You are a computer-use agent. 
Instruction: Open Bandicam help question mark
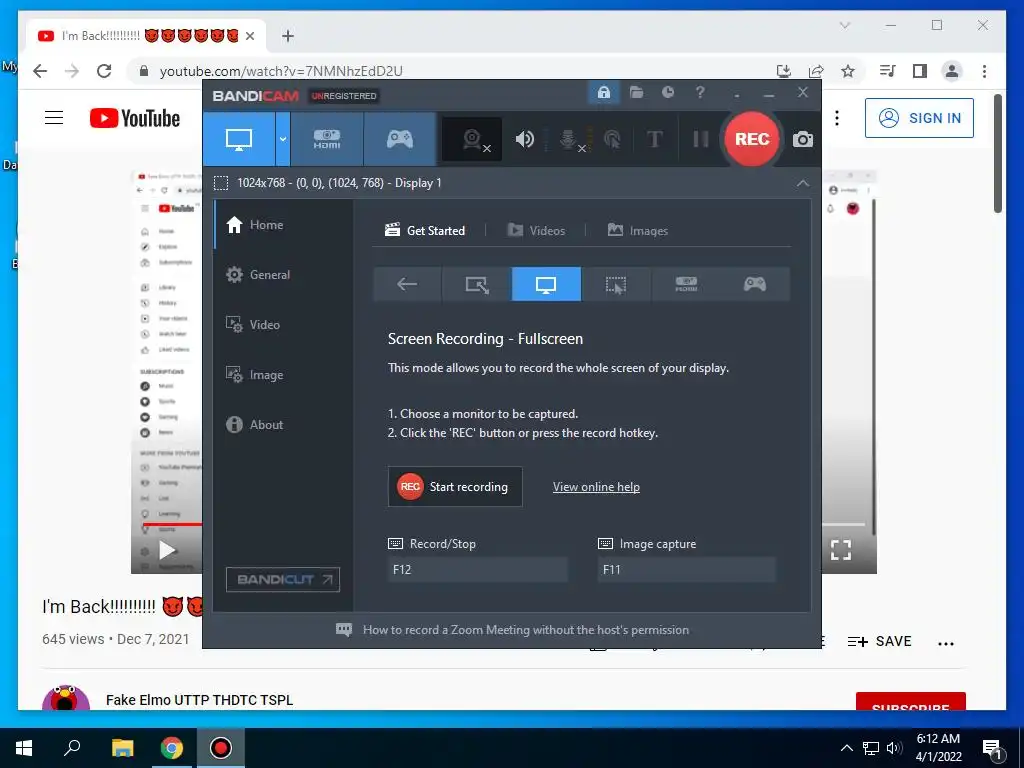tap(700, 92)
